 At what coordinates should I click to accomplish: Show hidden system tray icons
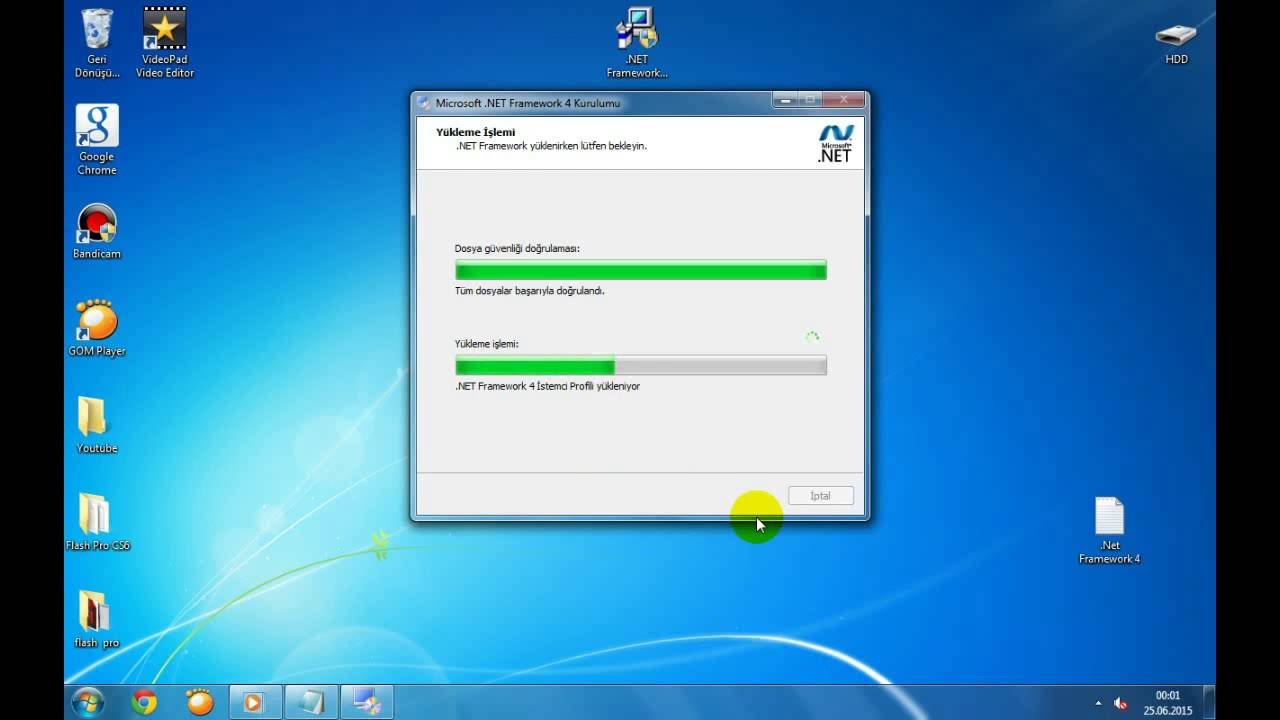(1098, 703)
